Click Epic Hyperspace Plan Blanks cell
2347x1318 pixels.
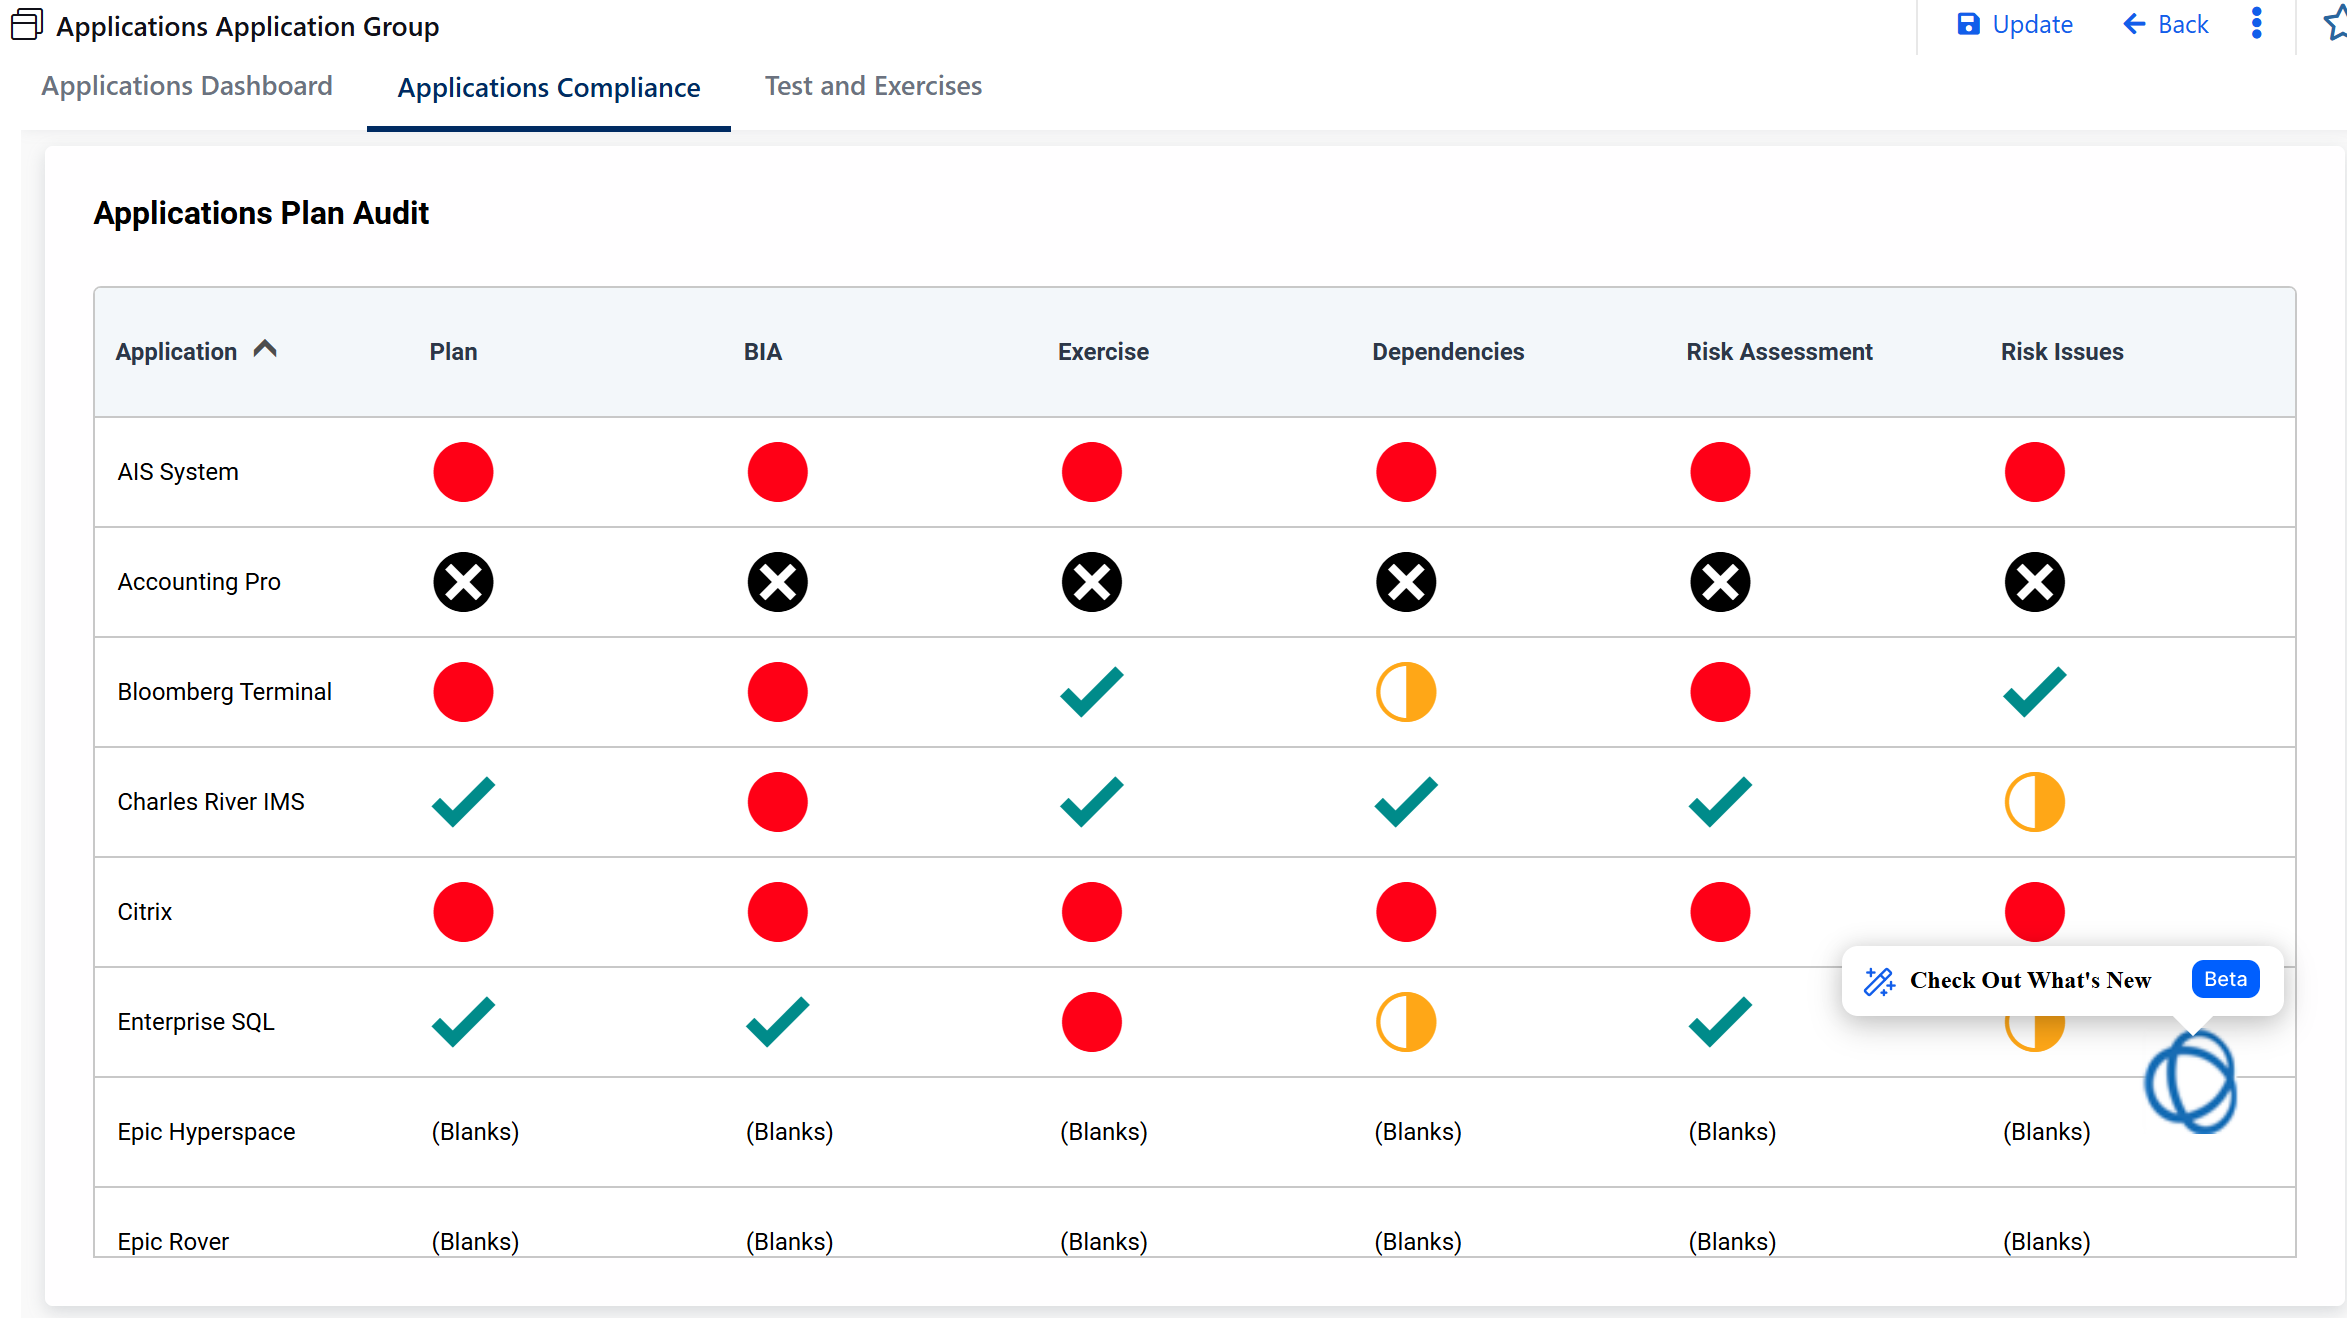pos(475,1132)
